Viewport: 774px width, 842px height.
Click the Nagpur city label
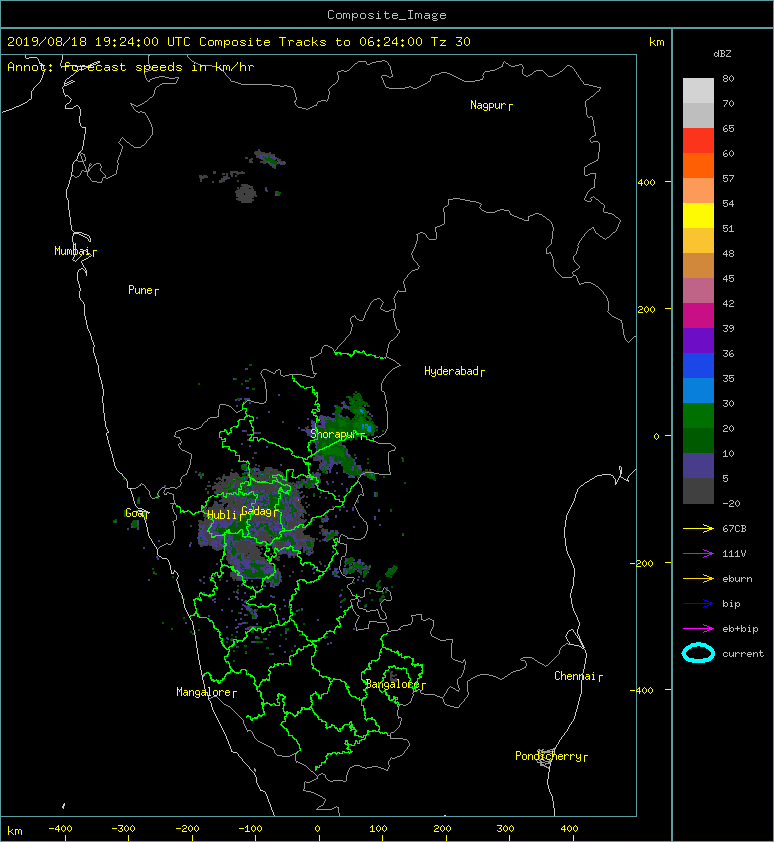click(x=491, y=105)
